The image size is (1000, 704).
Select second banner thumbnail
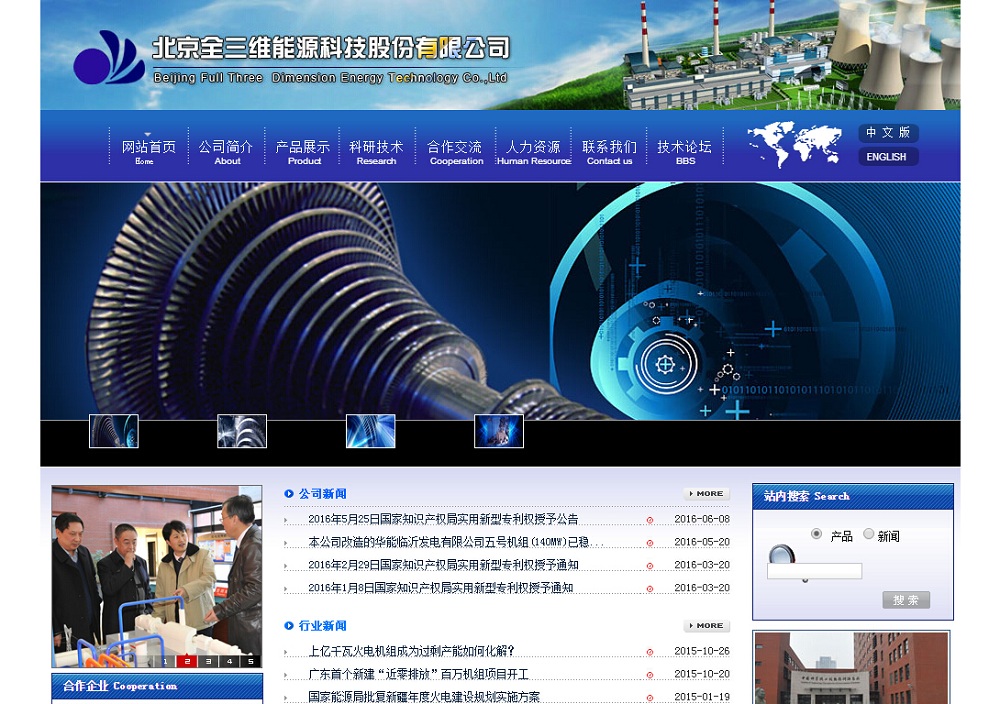pos(242,430)
